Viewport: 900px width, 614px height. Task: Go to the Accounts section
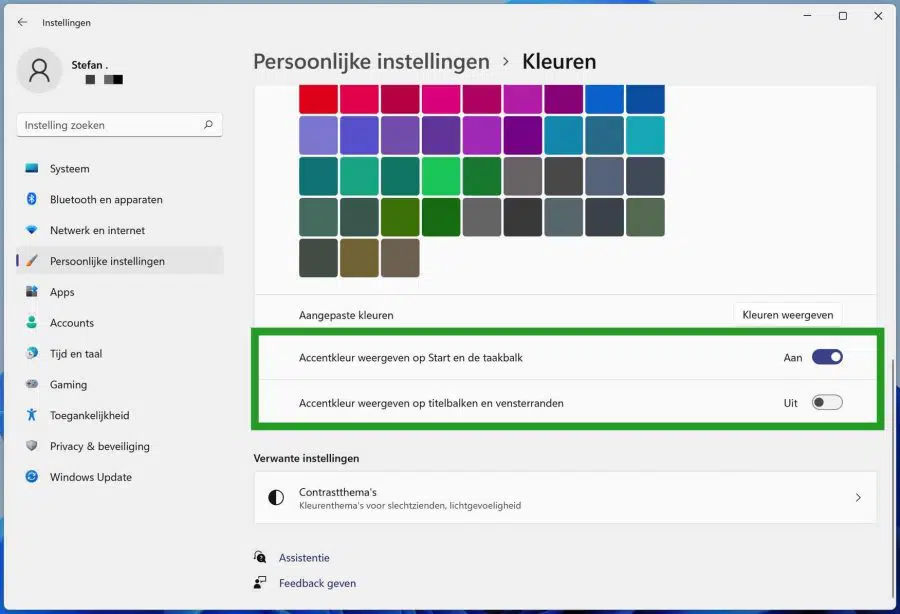coord(119,322)
